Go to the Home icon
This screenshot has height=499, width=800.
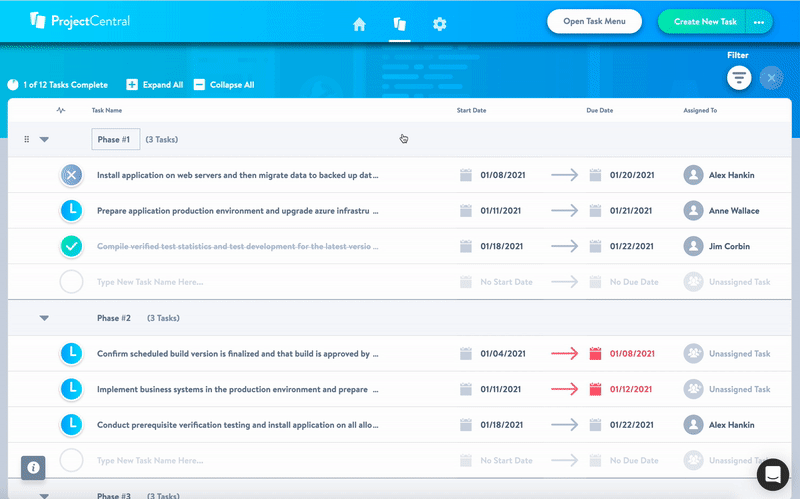tap(359, 24)
